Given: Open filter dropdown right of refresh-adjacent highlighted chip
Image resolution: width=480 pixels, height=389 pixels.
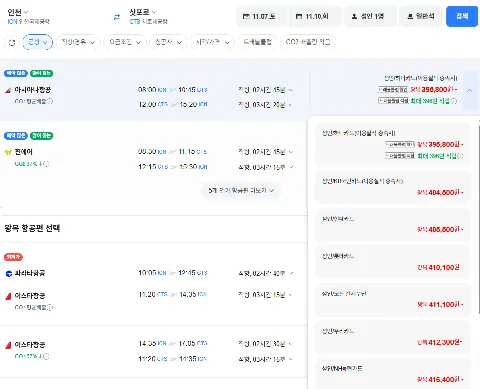Looking at the screenshot, I should (78, 42).
